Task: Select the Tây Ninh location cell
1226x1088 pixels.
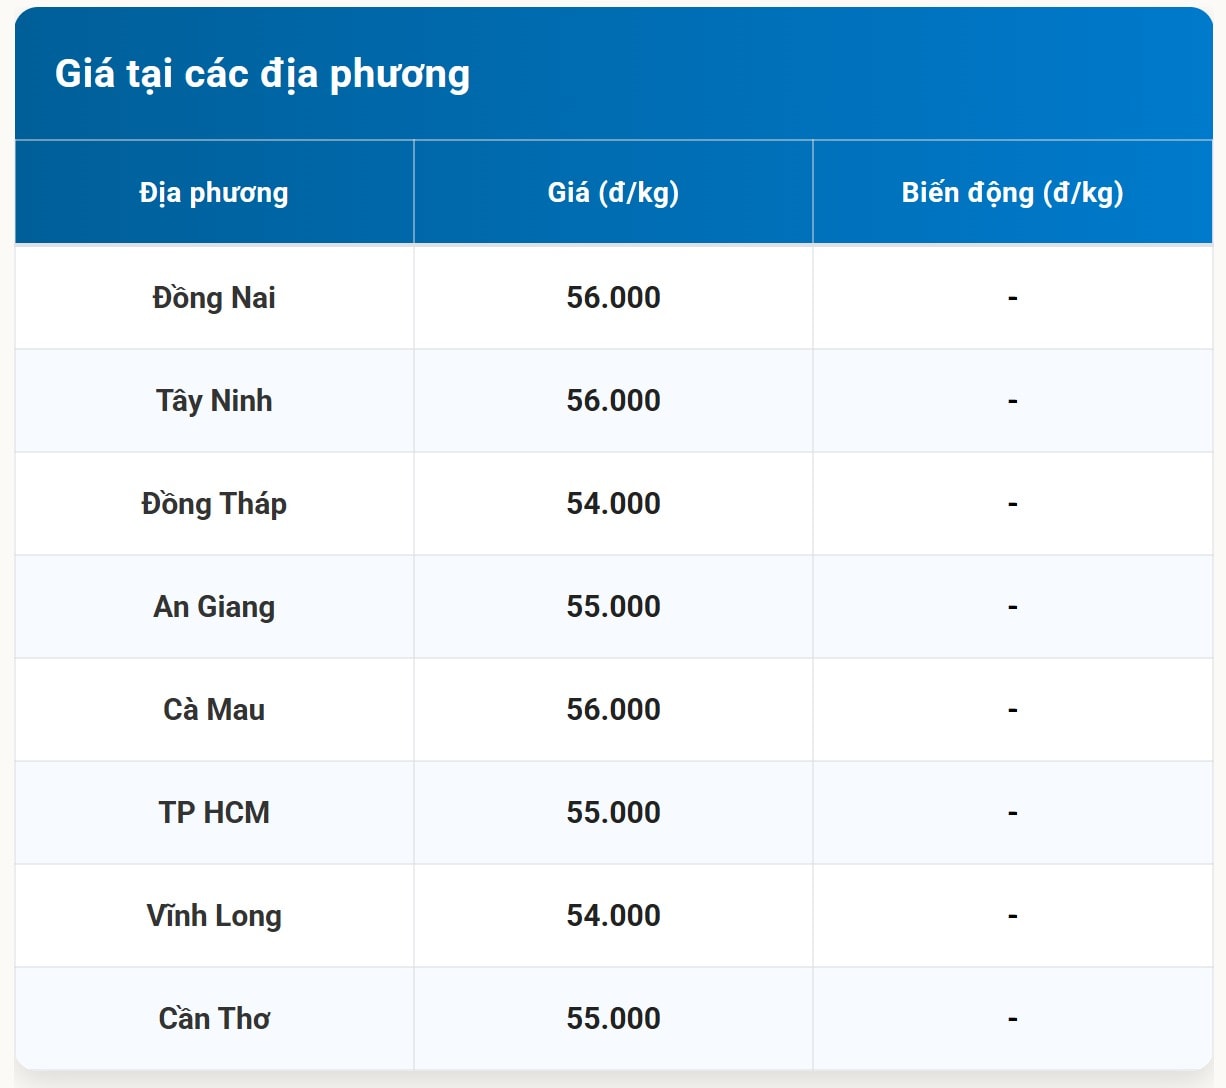Action: point(214,401)
